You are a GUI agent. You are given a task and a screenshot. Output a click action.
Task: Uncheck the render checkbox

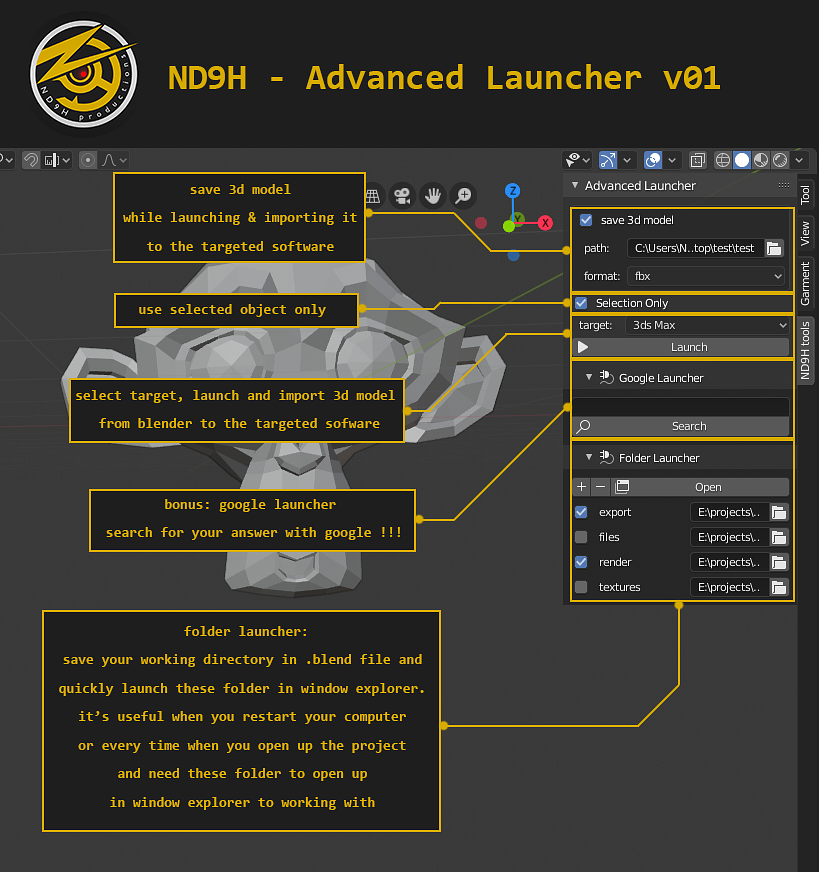point(579,561)
